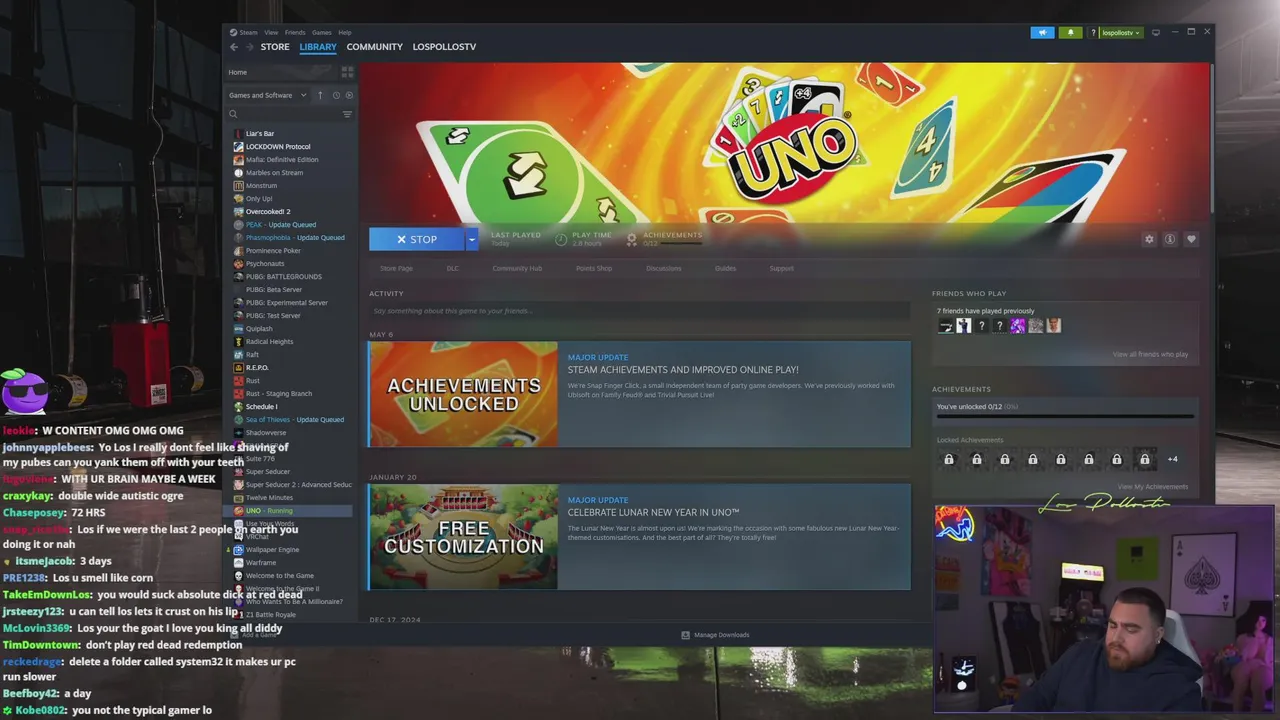Open the Support link
The width and height of the screenshot is (1280, 720).
781,268
